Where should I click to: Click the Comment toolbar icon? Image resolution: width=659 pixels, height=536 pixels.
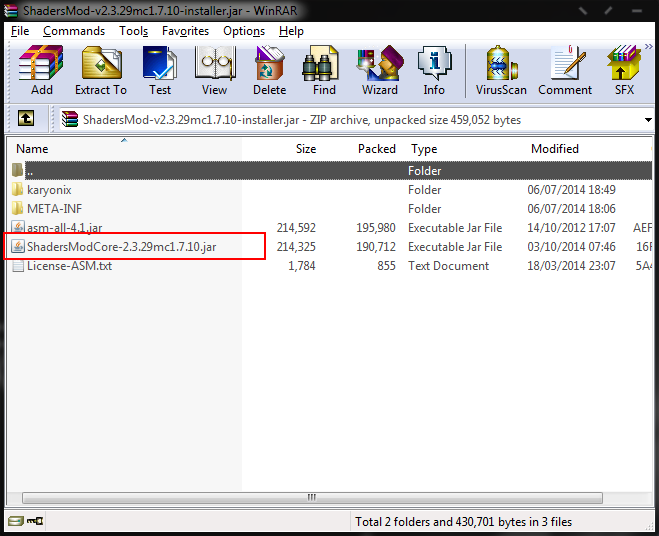click(565, 70)
